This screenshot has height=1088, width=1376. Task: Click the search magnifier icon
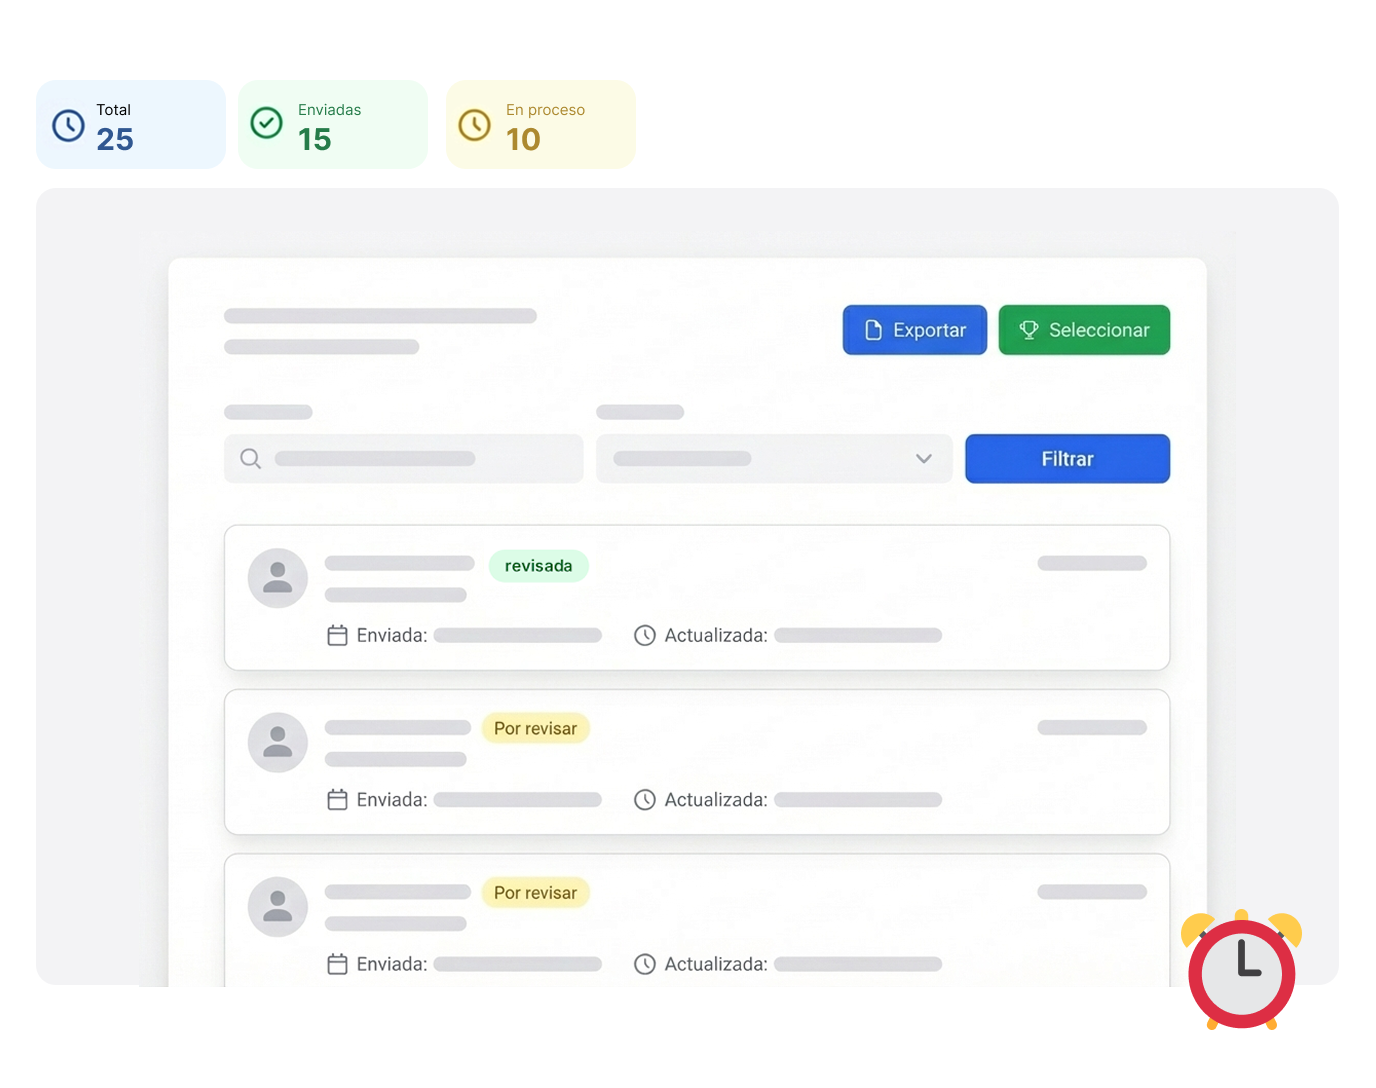click(251, 459)
